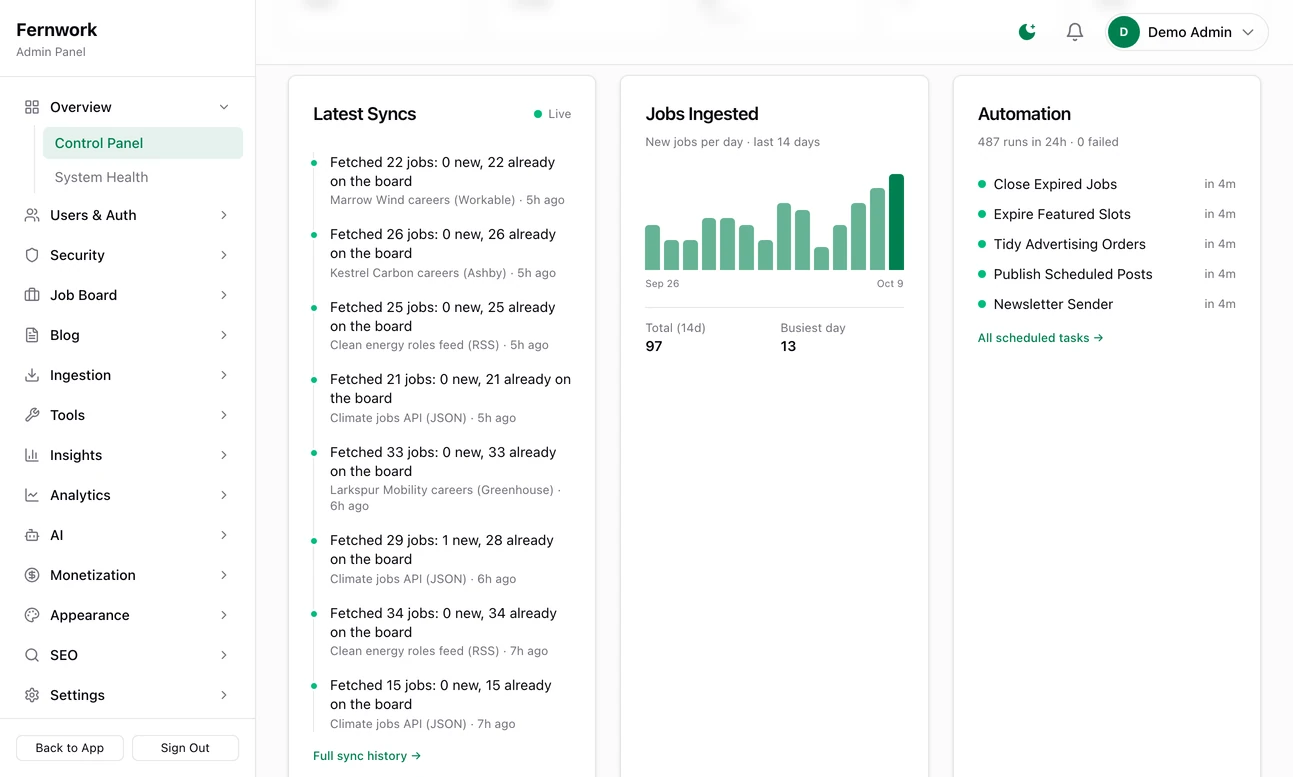Click the Tools wrench icon
This screenshot has width=1293, height=777.
pos(32,415)
